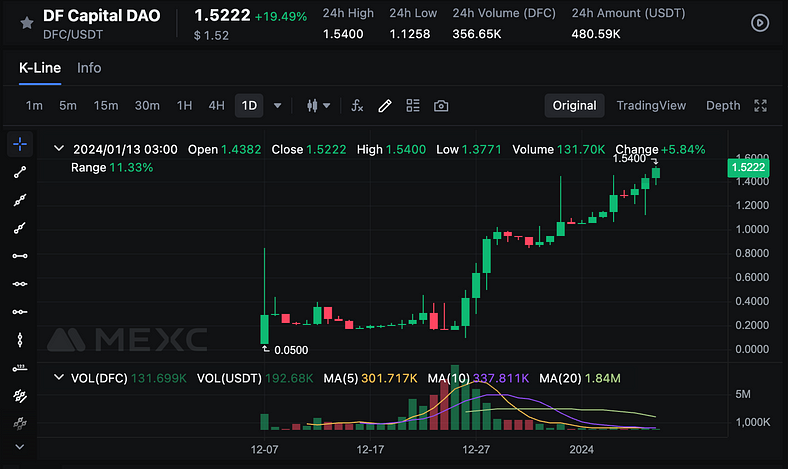
Task: Click the MA(10) value 337.811K
Action: click(x=501, y=378)
